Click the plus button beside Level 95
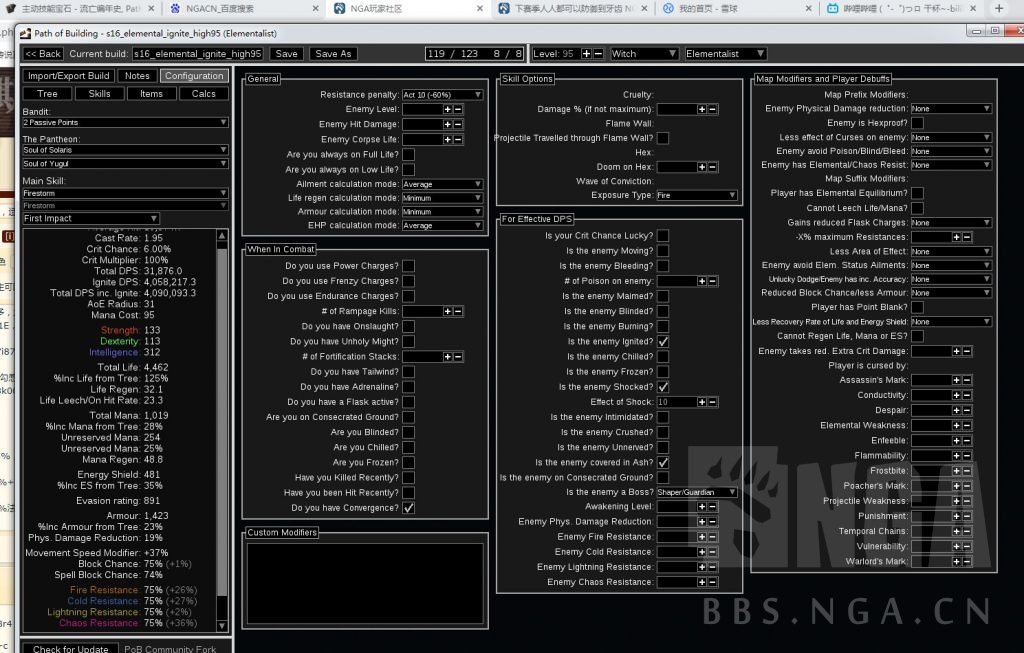Viewport: 1024px width, 653px height. click(x=586, y=54)
